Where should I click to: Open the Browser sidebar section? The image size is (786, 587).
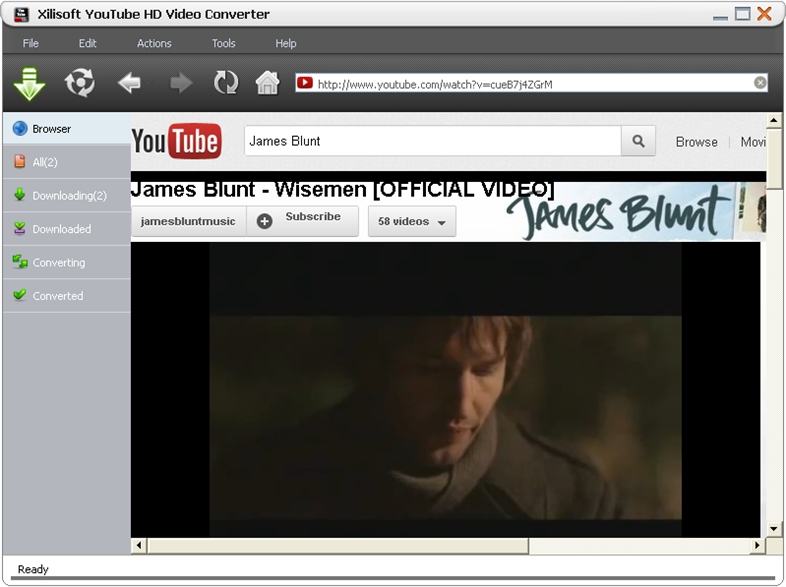(x=67, y=129)
